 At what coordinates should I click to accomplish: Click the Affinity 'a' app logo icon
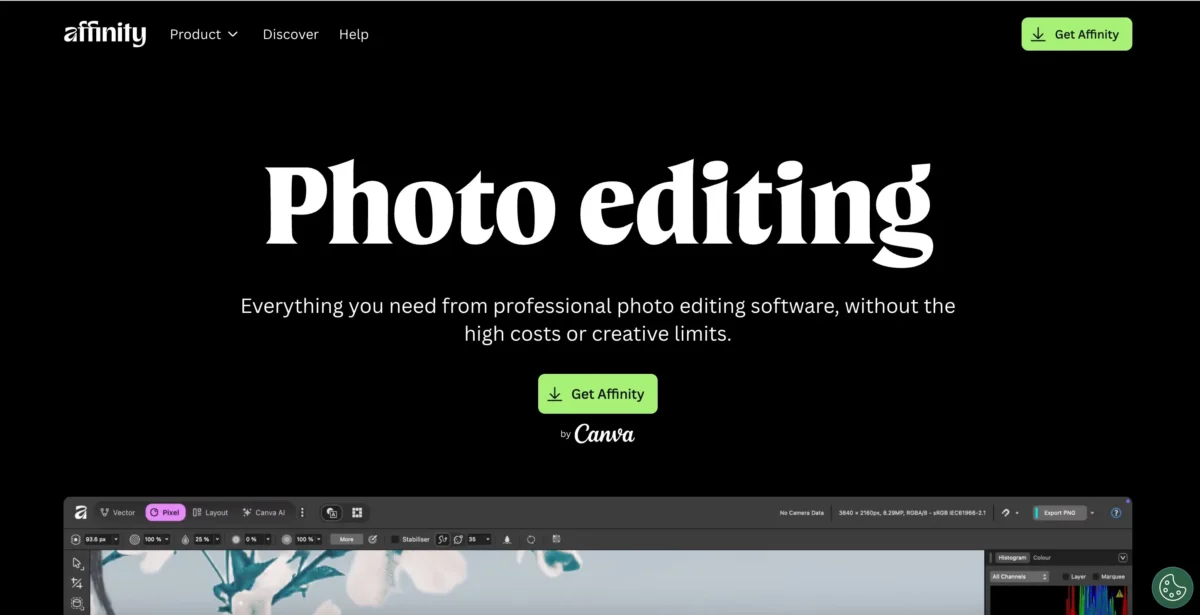(x=80, y=513)
